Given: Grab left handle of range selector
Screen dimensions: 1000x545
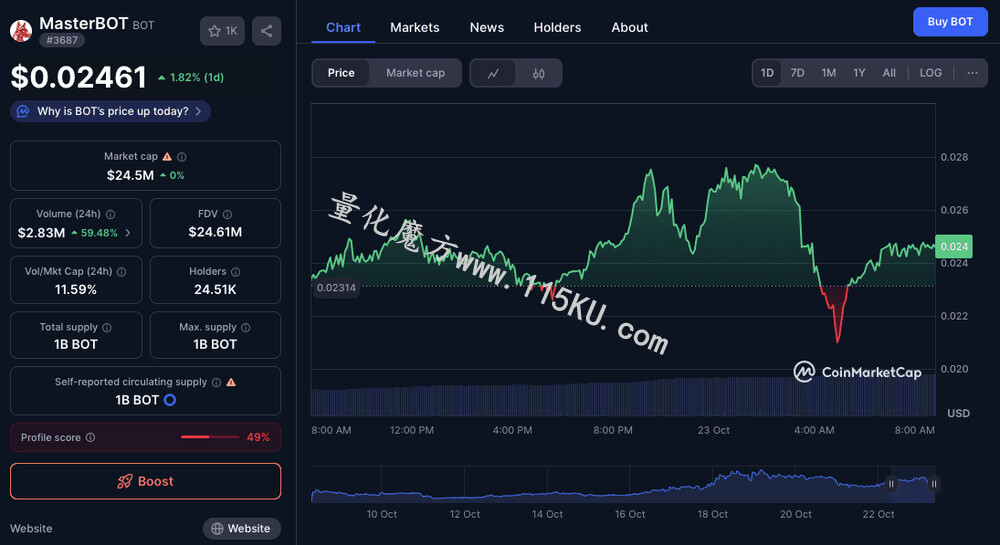Looking at the screenshot, I should pos(892,484).
